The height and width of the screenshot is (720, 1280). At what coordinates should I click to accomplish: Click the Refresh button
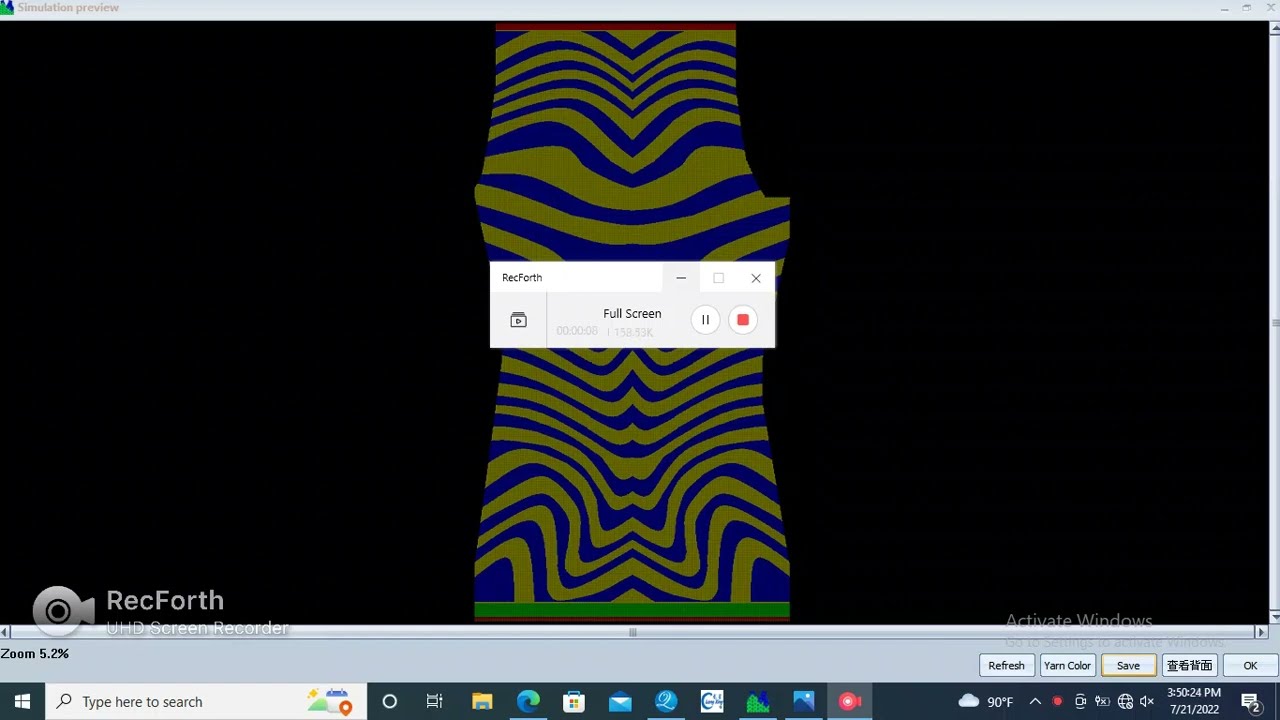point(1006,666)
